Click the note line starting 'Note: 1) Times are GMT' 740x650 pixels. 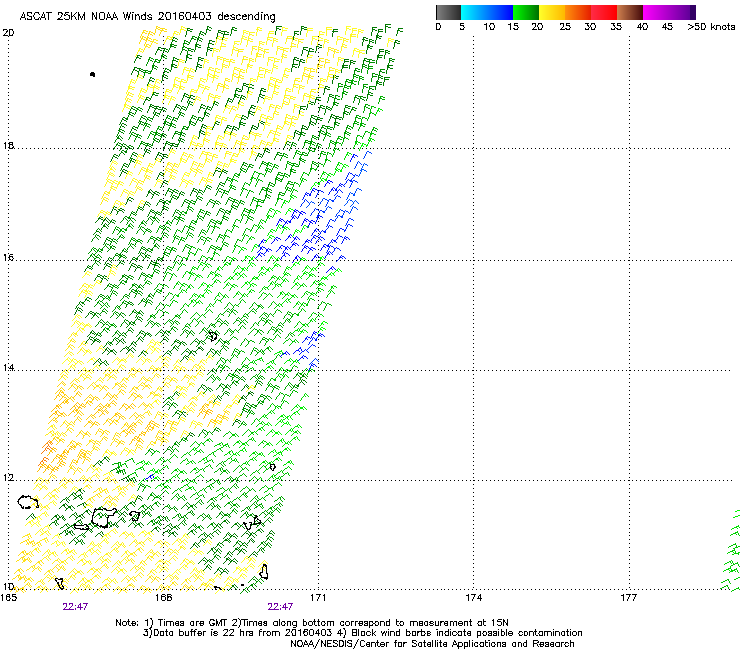(x=312, y=623)
